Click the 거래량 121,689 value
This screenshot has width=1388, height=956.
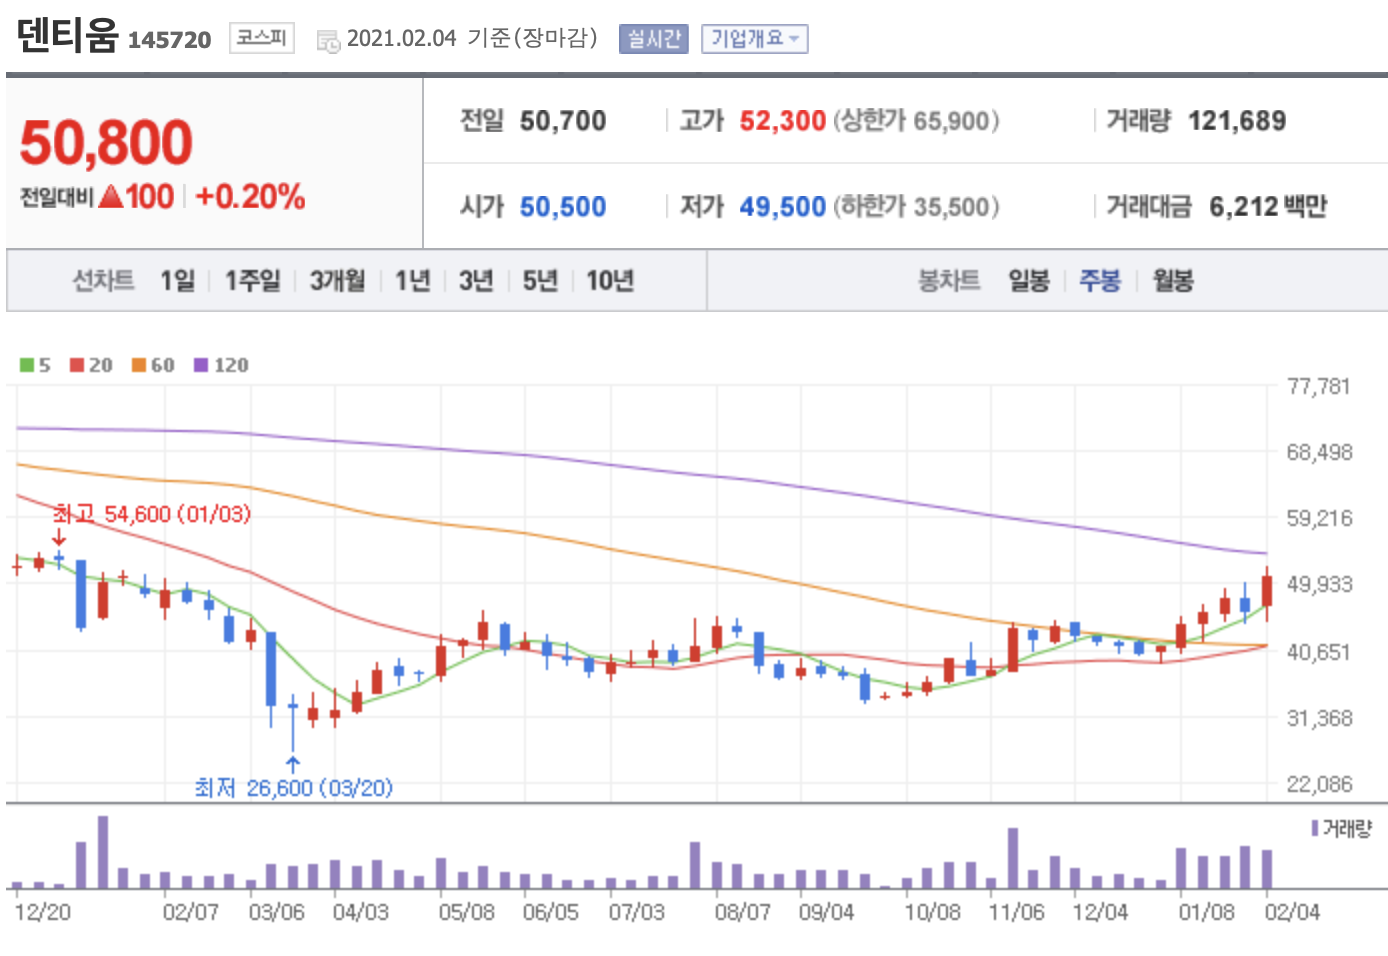(x=1237, y=121)
